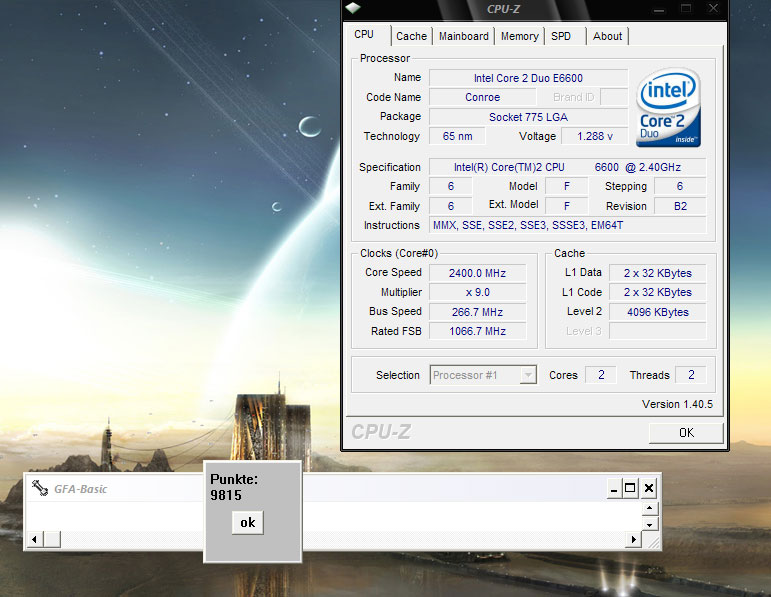Click the Revision value 'B2'
771x597 pixels.
tap(680, 206)
